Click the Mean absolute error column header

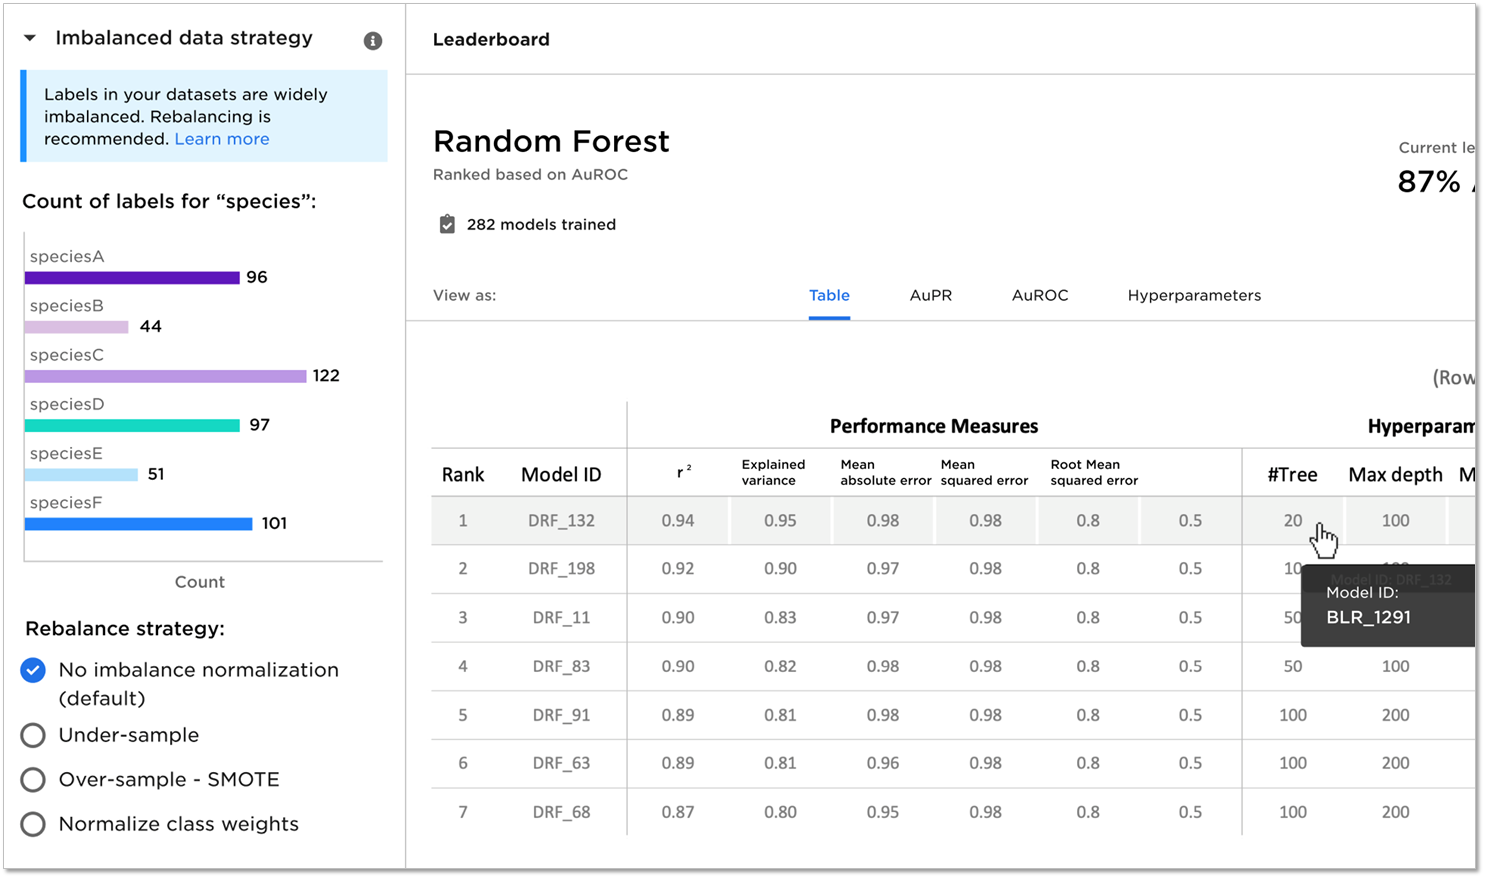(x=886, y=472)
